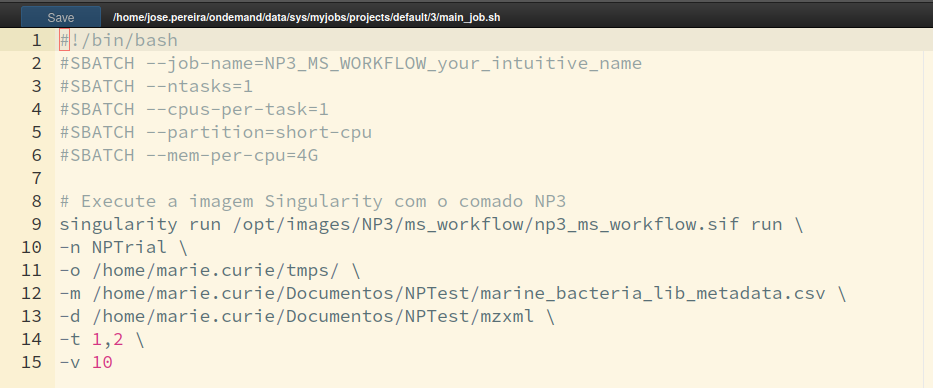Click line number 12 in gutter
This screenshot has height=388, width=933.
coord(32,293)
